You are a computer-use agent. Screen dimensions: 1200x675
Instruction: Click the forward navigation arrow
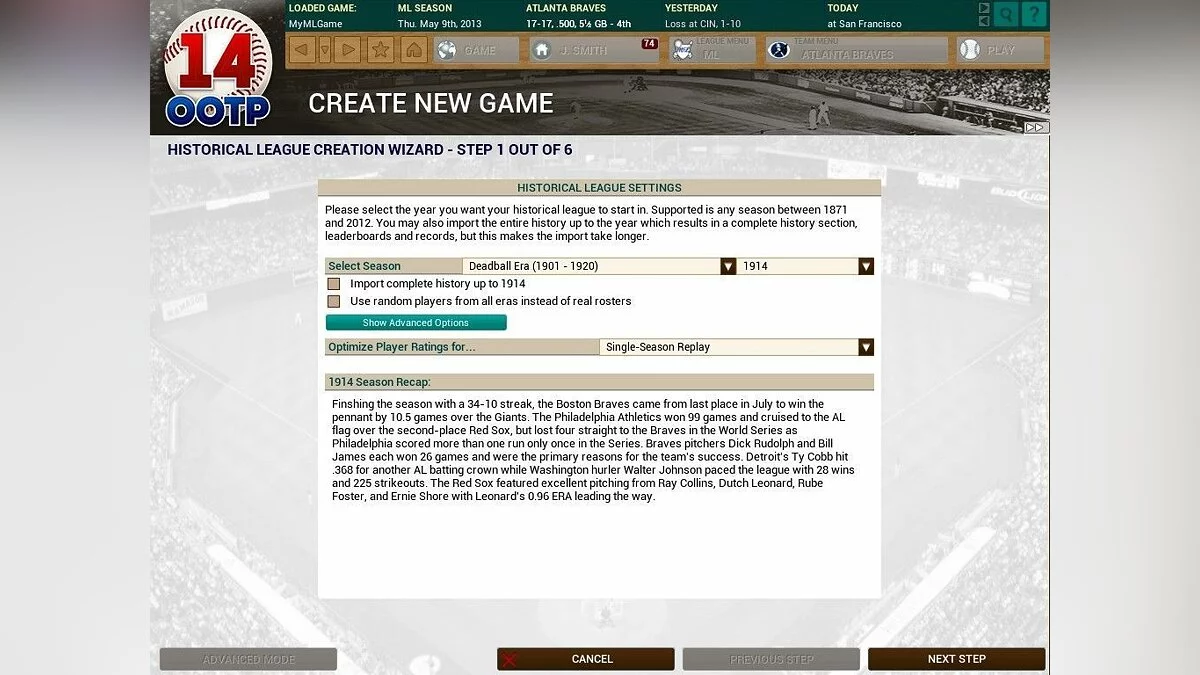tap(347, 49)
